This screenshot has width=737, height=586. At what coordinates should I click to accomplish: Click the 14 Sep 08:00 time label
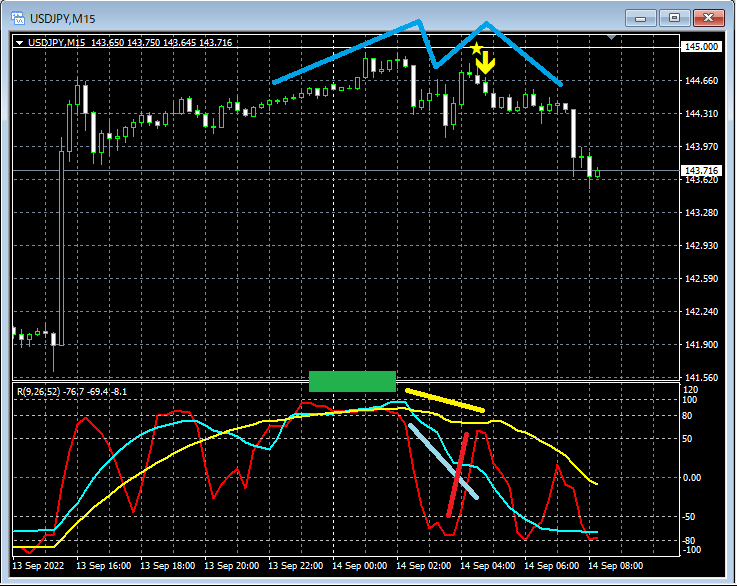click(616, 566)
